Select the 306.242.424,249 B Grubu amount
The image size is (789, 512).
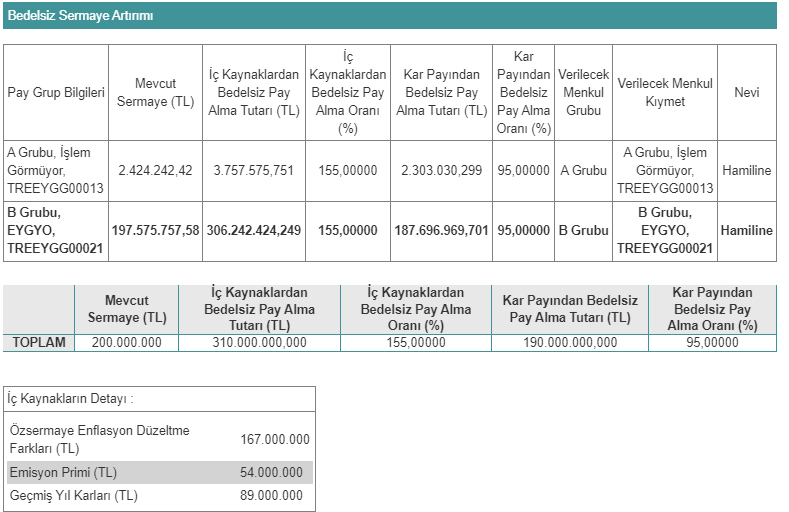click(x=254, y=231)
